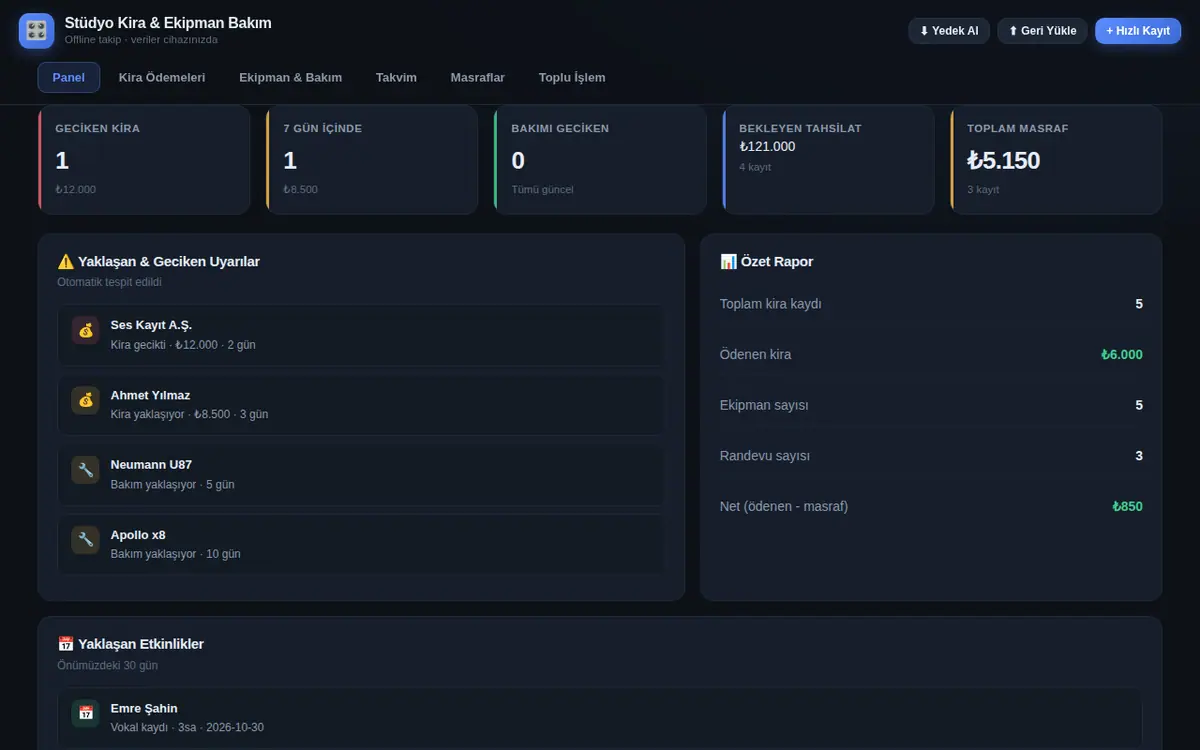
Task: Open the Geciken Kira summary card
Action: tap(144, 160)
